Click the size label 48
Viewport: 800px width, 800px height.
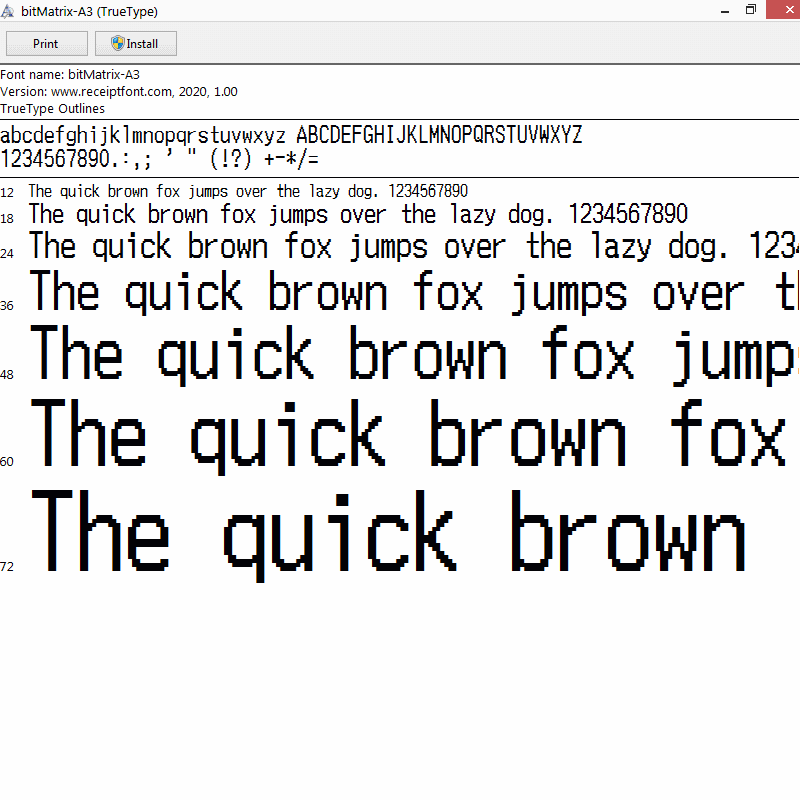coord(7,375)
